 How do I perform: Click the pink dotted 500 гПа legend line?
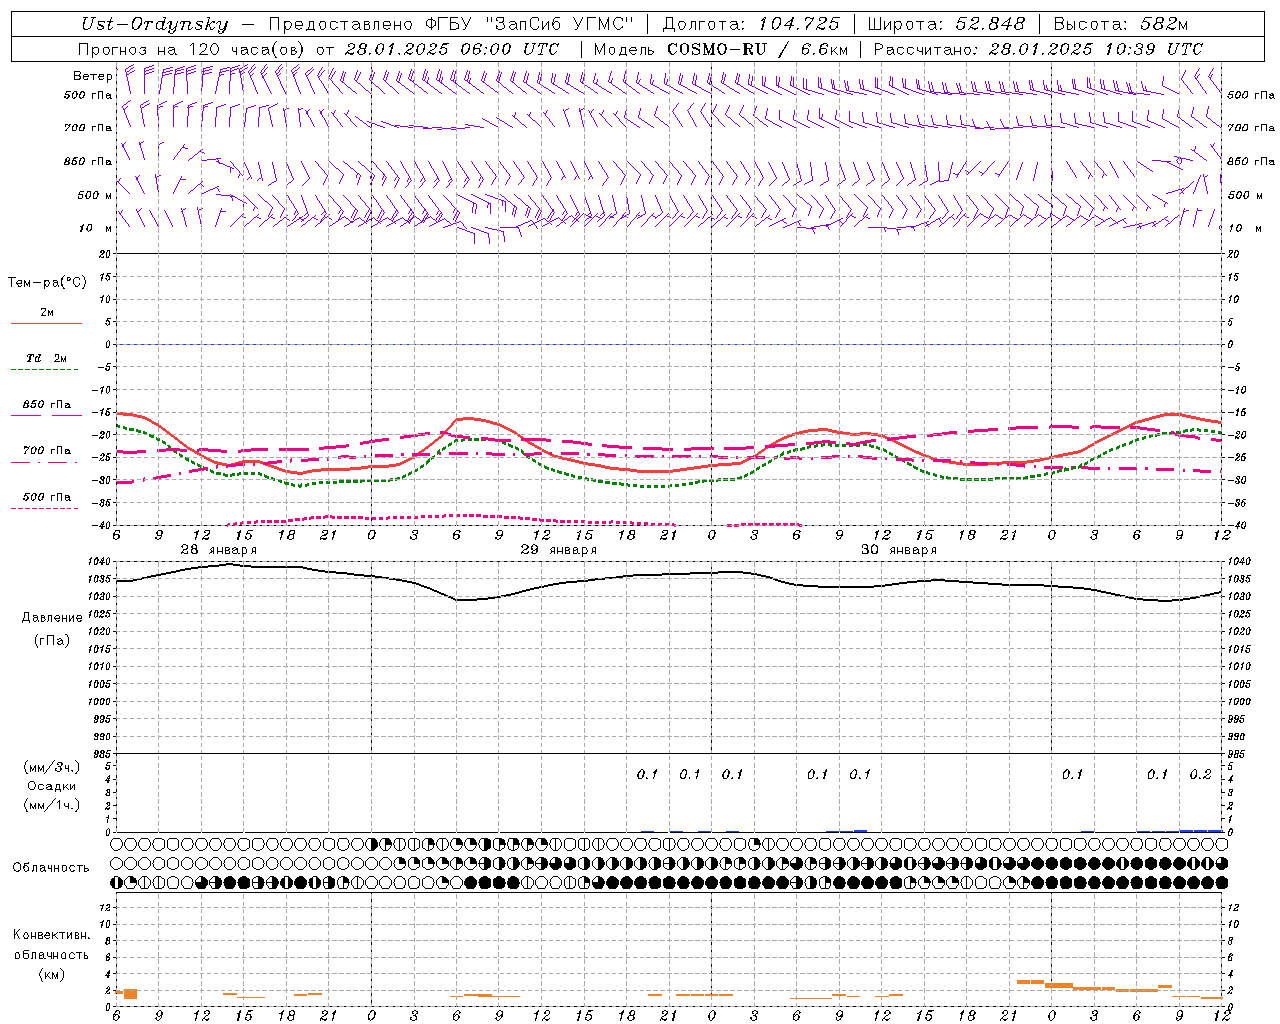[45, 508]
